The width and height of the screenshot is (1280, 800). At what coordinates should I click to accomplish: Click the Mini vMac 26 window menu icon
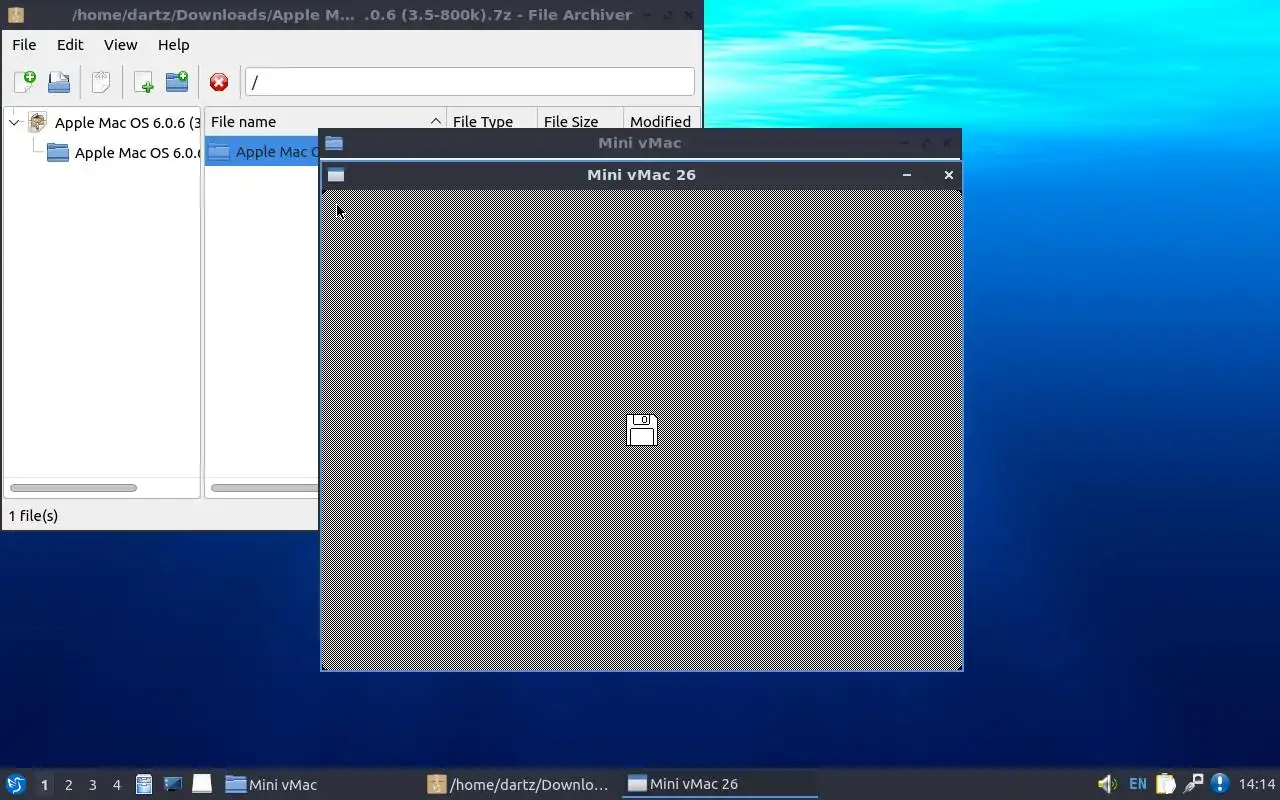tap(336, 175)
